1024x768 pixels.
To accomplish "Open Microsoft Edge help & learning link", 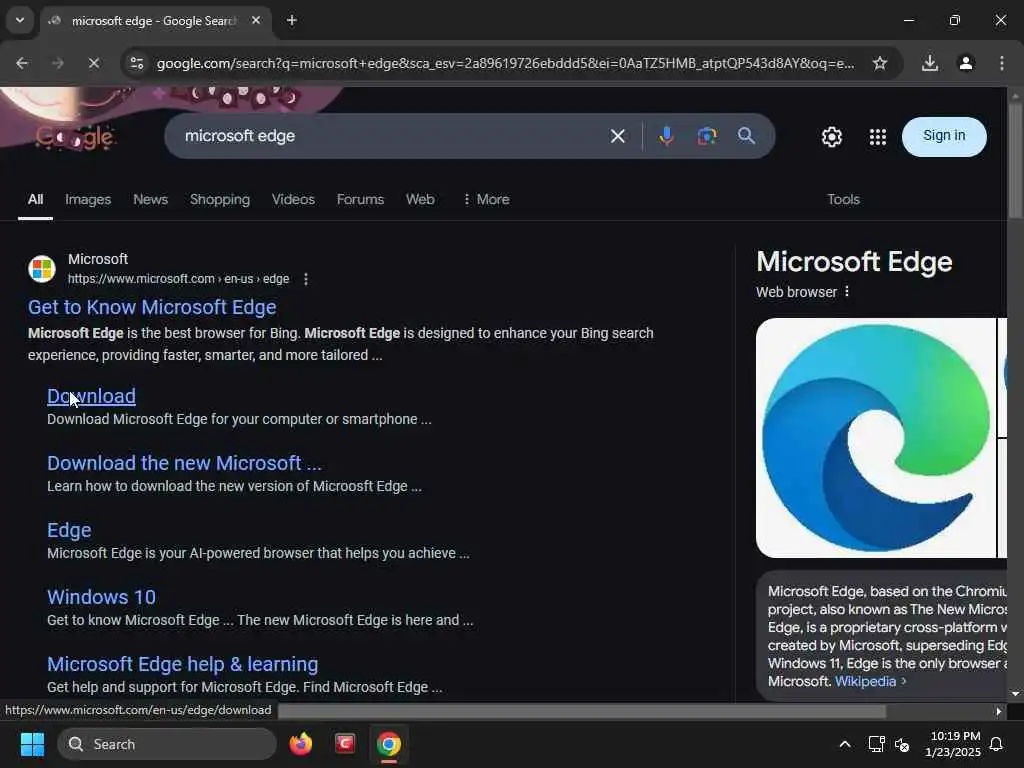I will [182, 664].
